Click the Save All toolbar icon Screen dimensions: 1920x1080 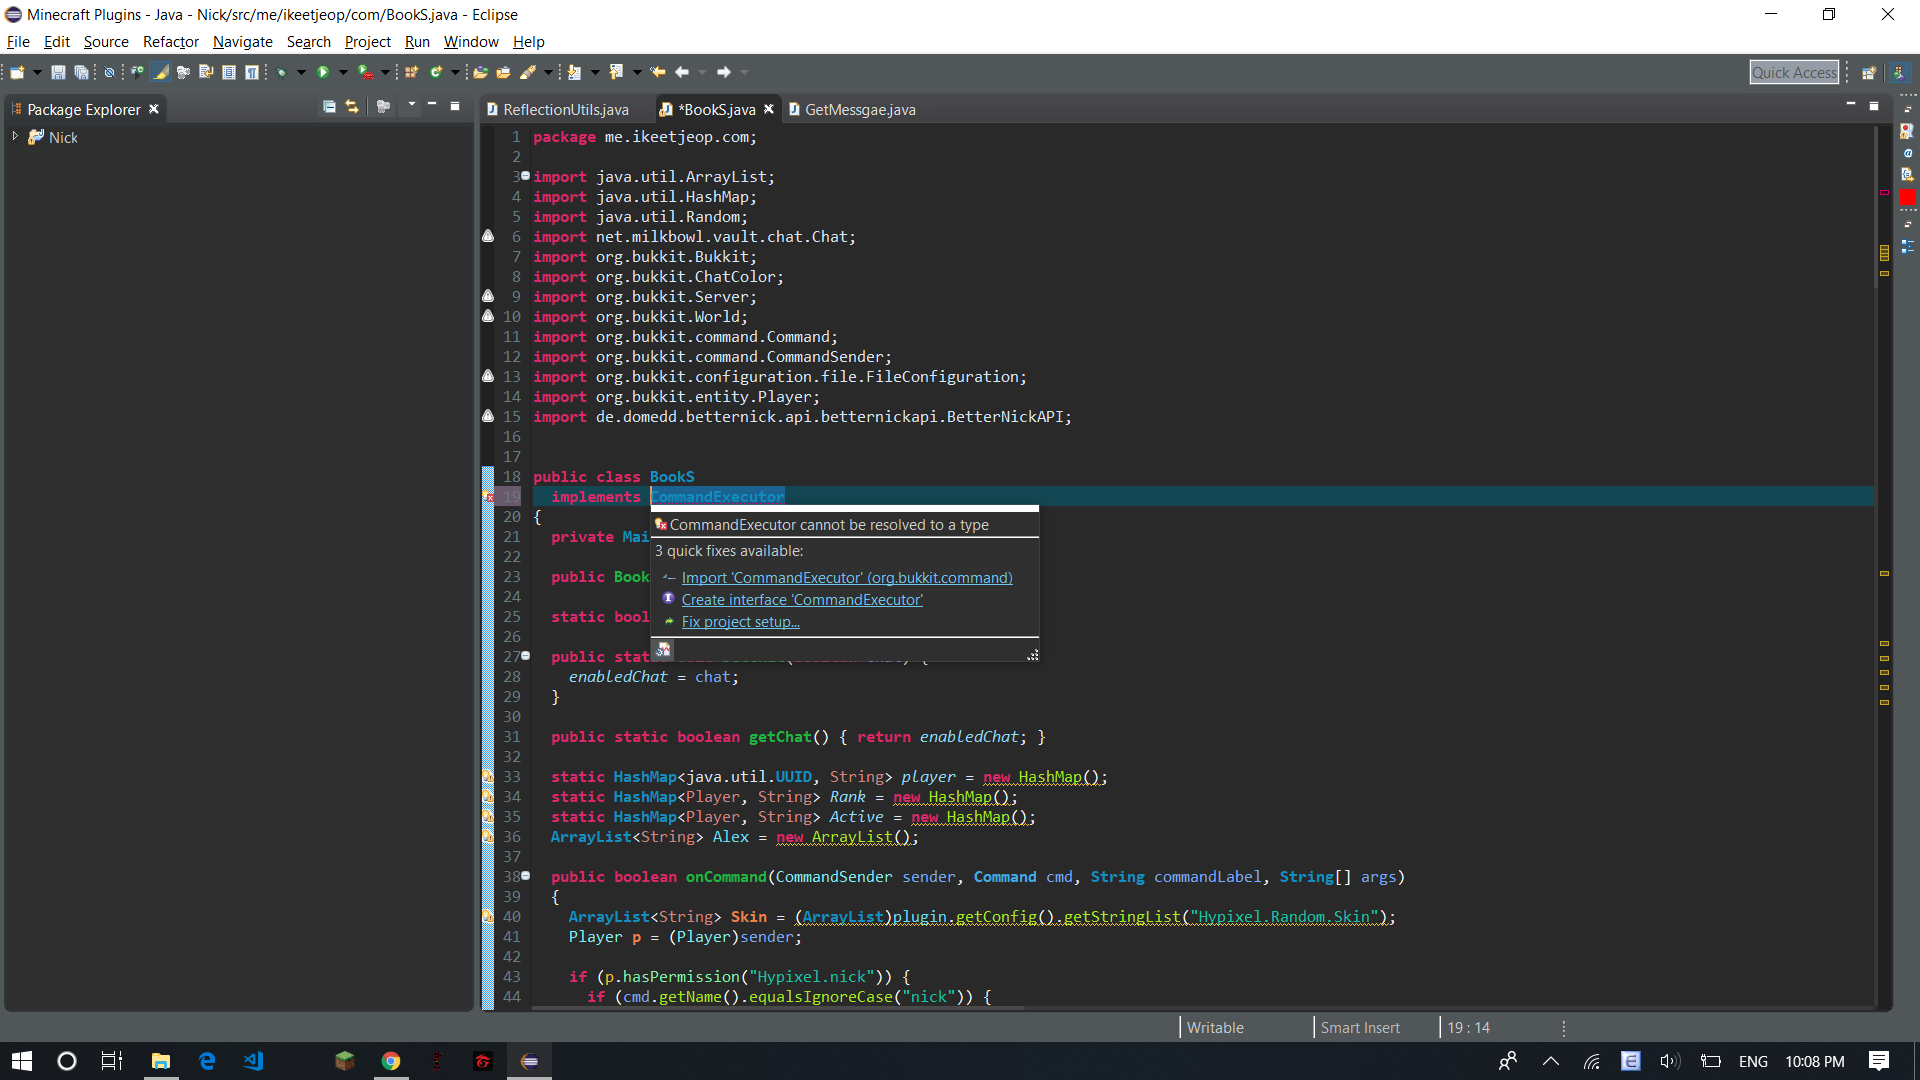tap(81, 72)
